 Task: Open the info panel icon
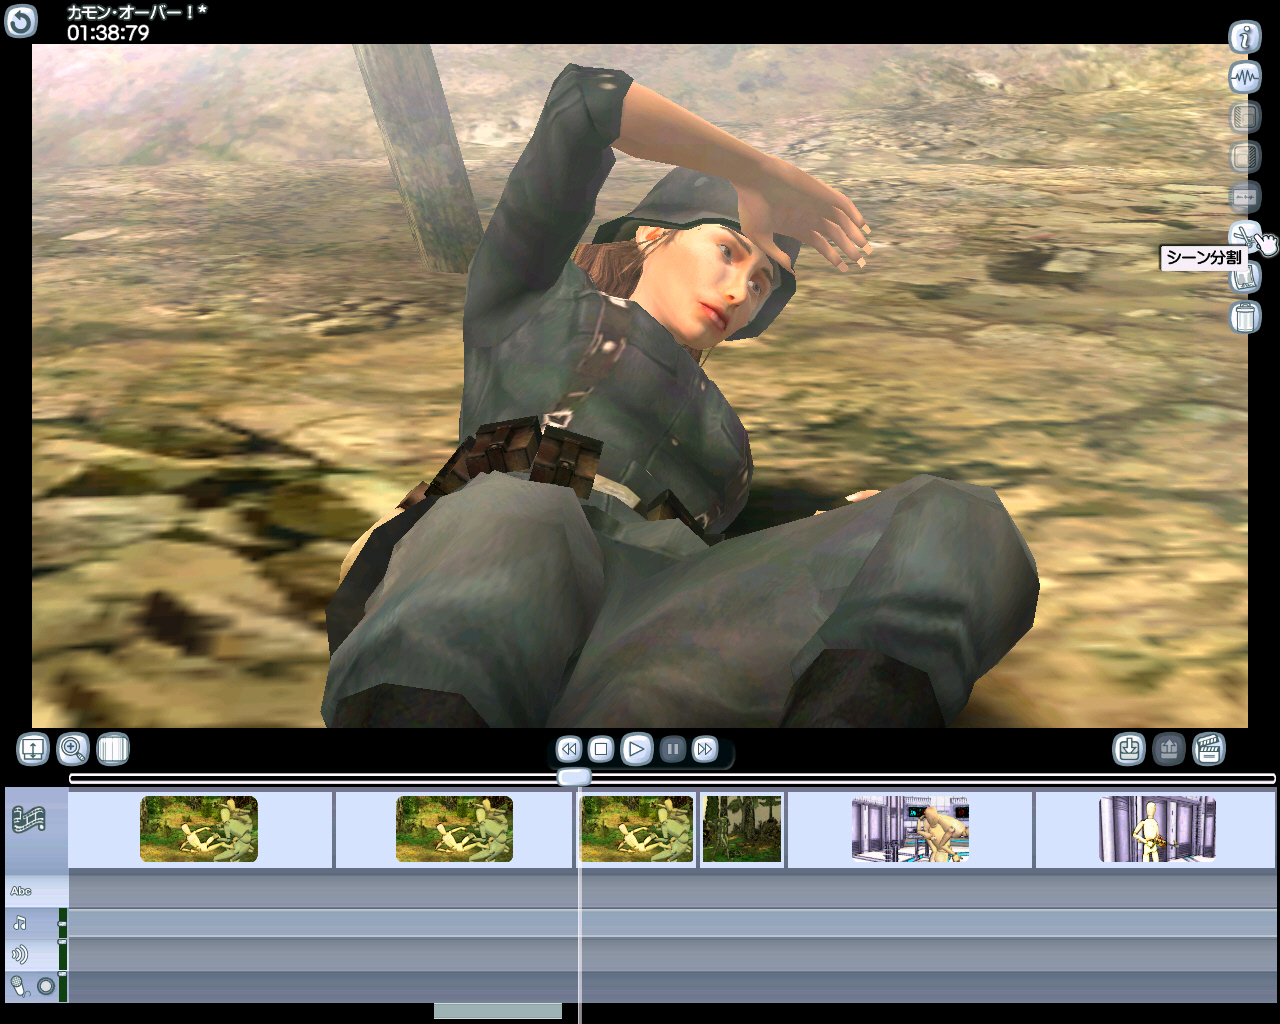pos(1245,37)
